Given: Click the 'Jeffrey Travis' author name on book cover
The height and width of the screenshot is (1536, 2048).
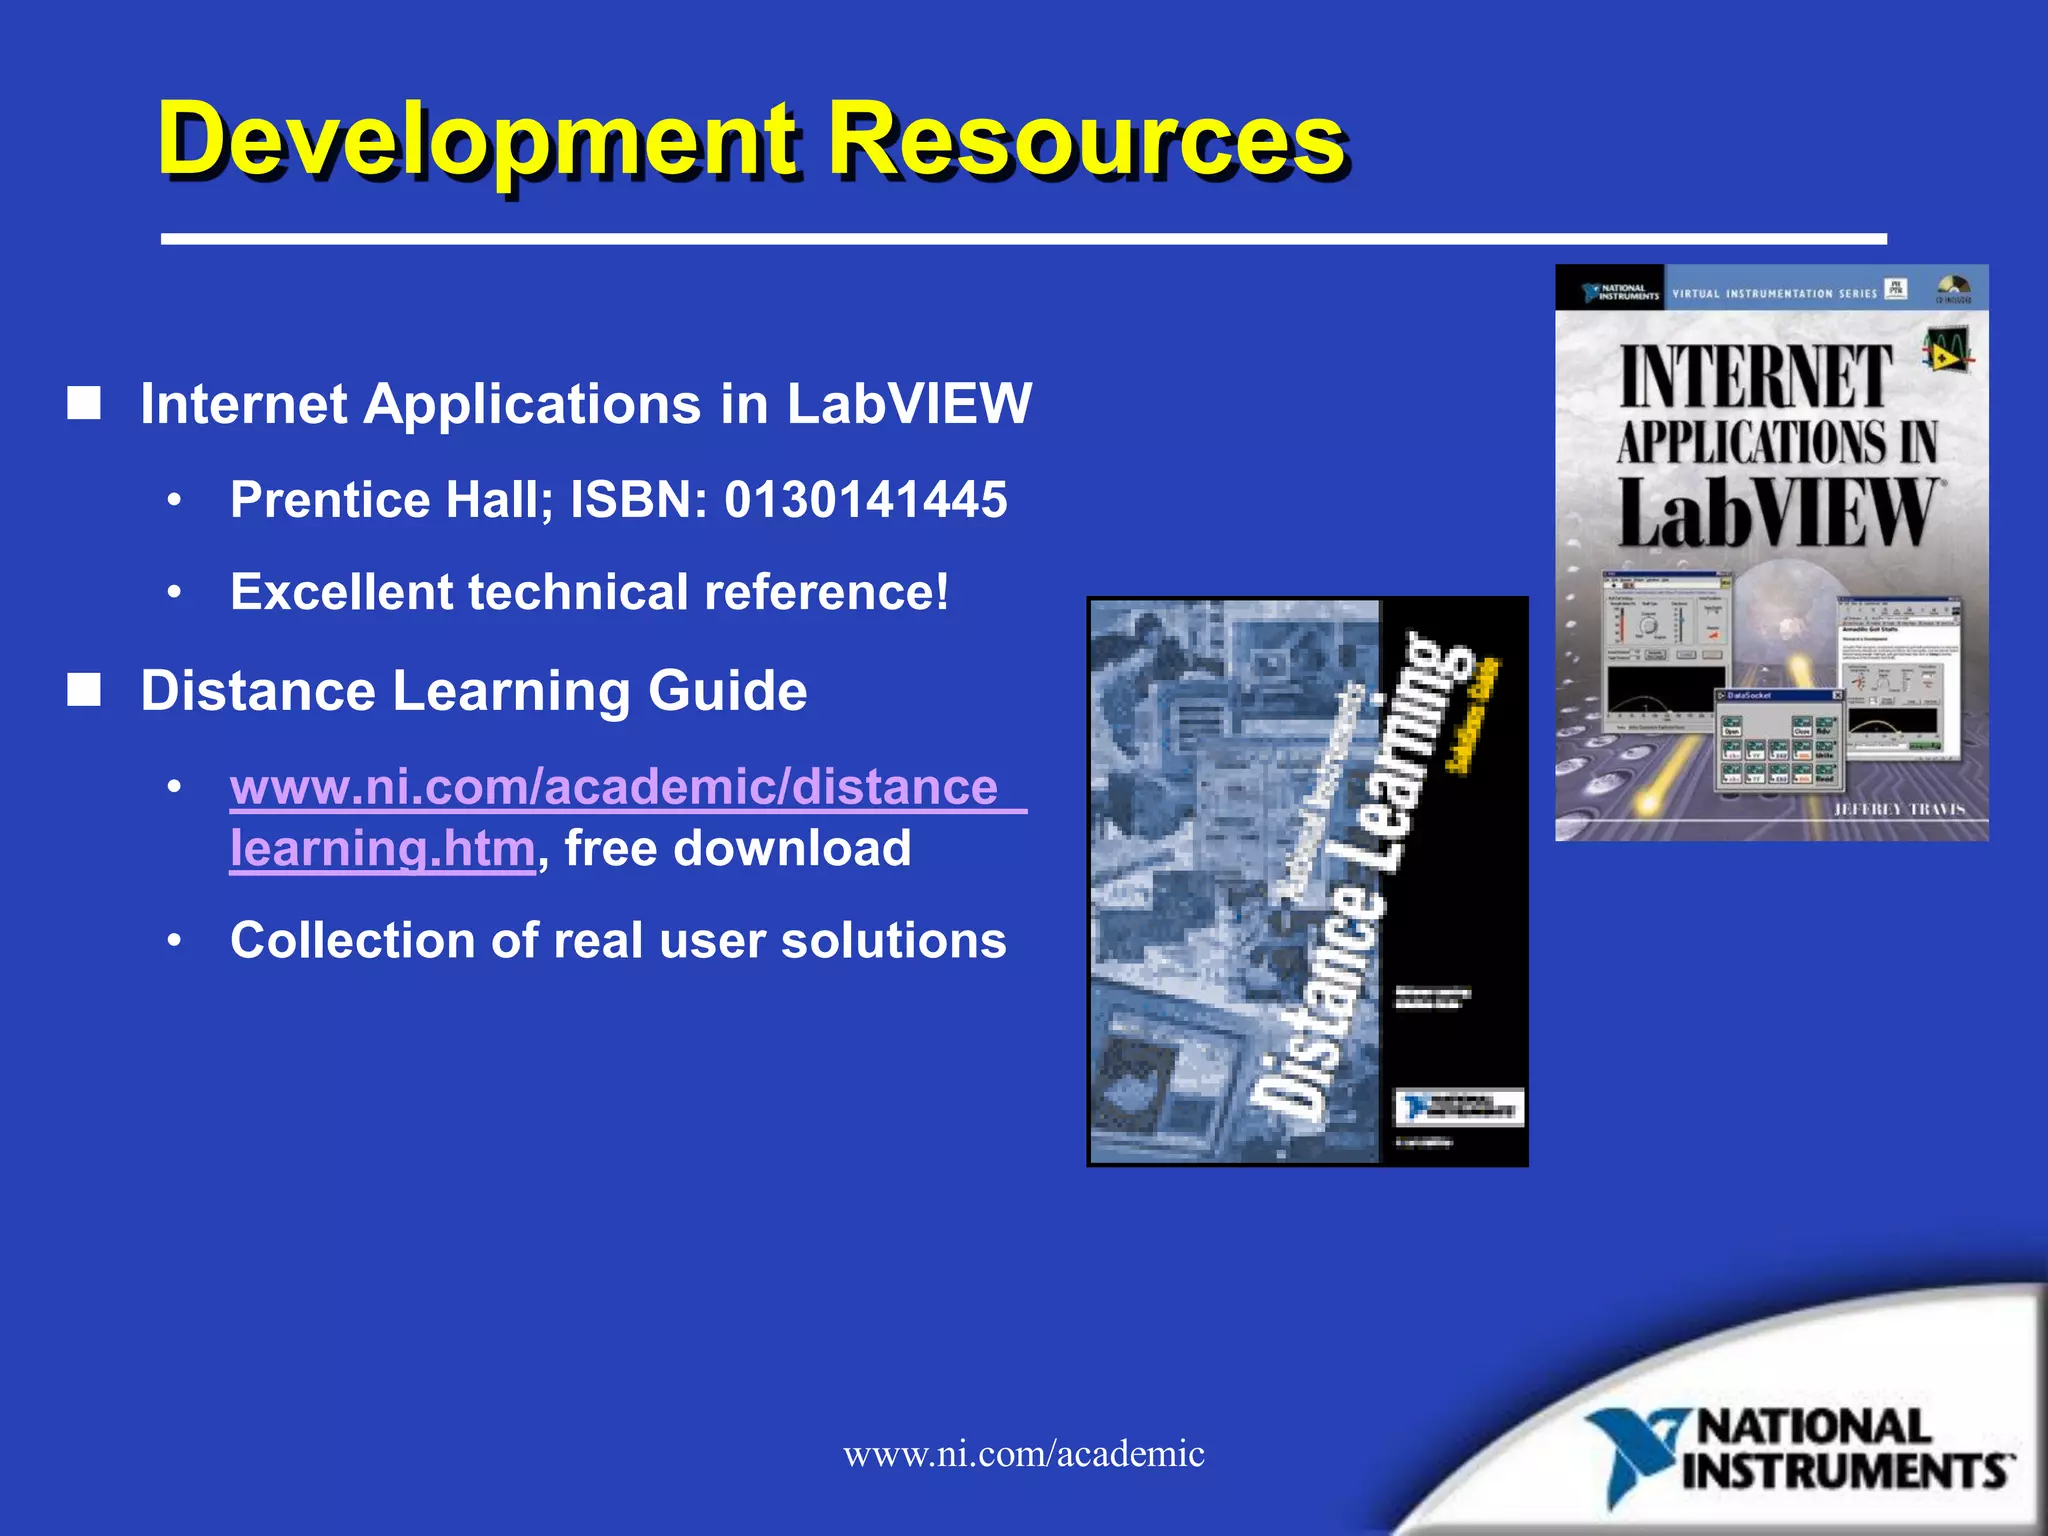Looking at the screenshot, I should point(1899,808).
